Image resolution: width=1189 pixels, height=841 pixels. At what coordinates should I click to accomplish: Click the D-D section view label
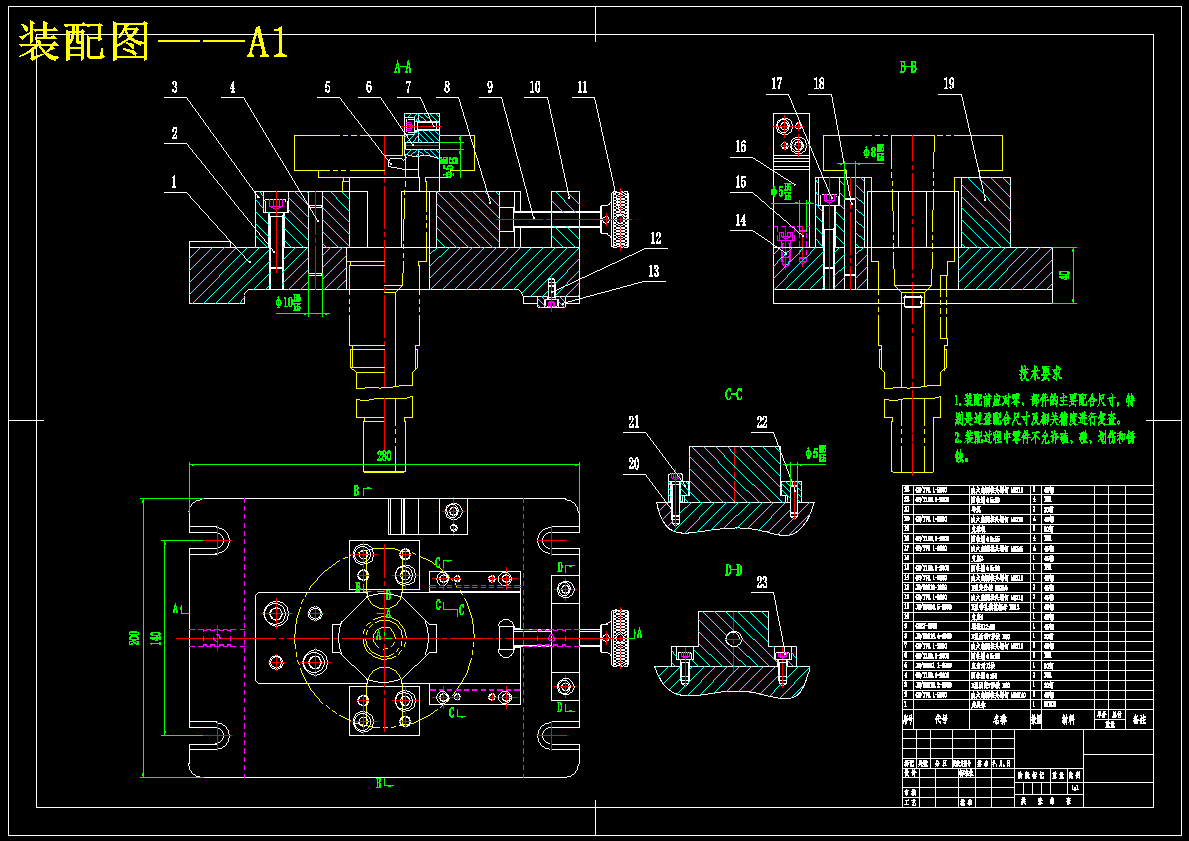coord(733,570)
